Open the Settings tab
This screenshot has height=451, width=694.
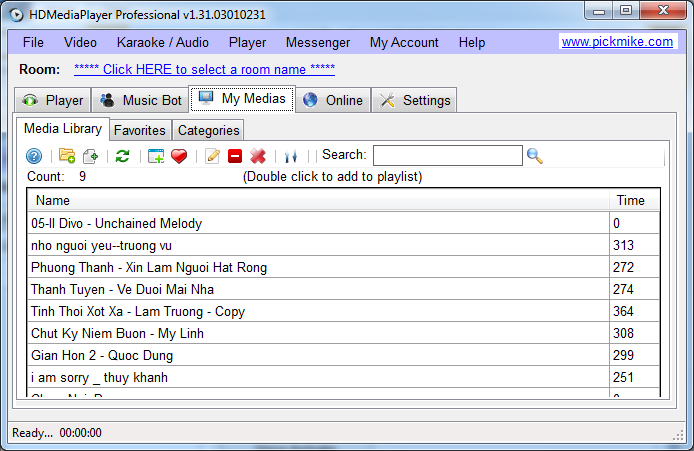(x=414, y=100)
